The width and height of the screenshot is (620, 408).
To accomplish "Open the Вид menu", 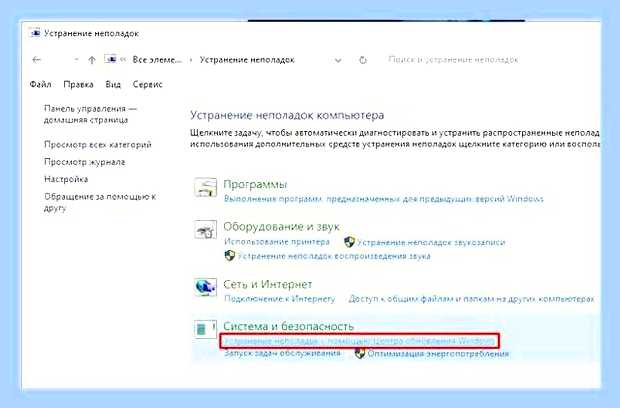I will coord(113,84).
